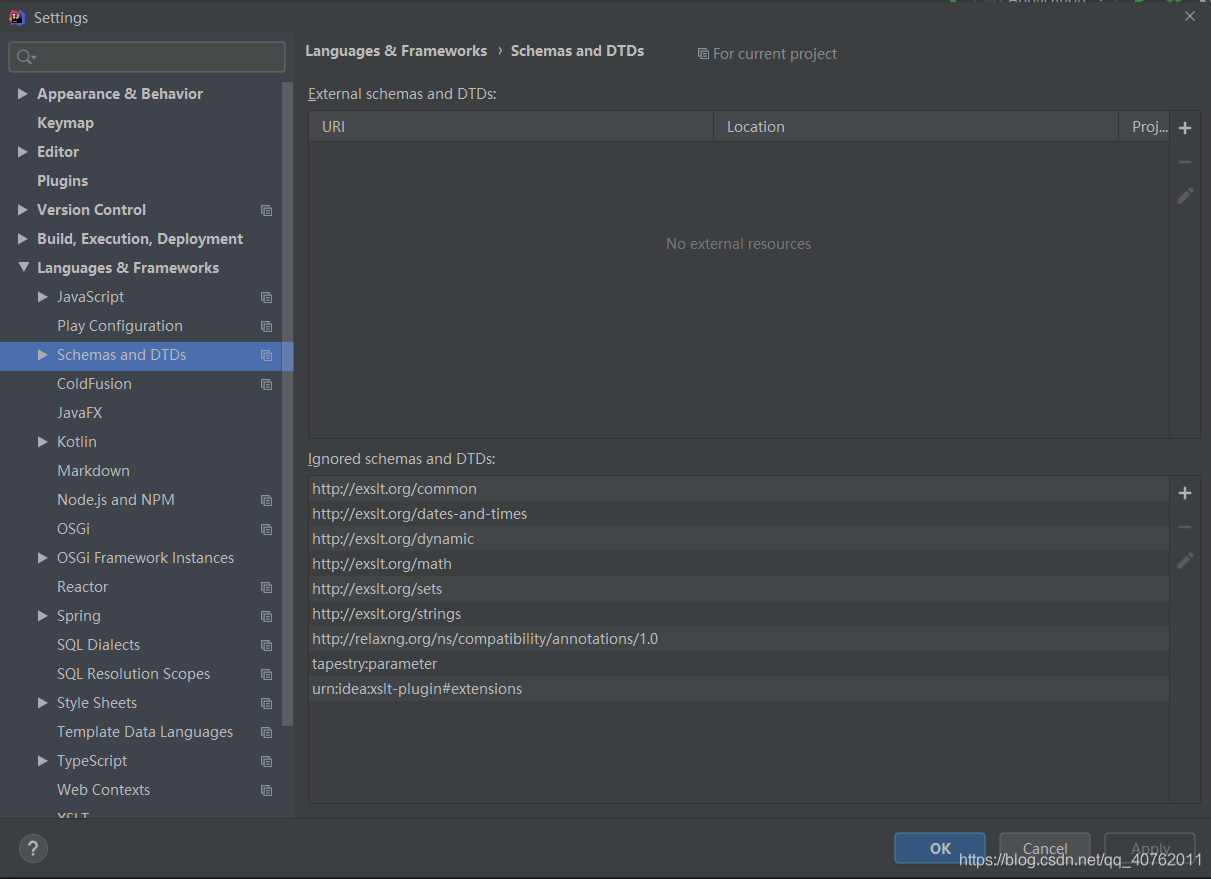
Task: Select relaxng.org compatibility annotations entry
Action: click(x=739, y=639)
